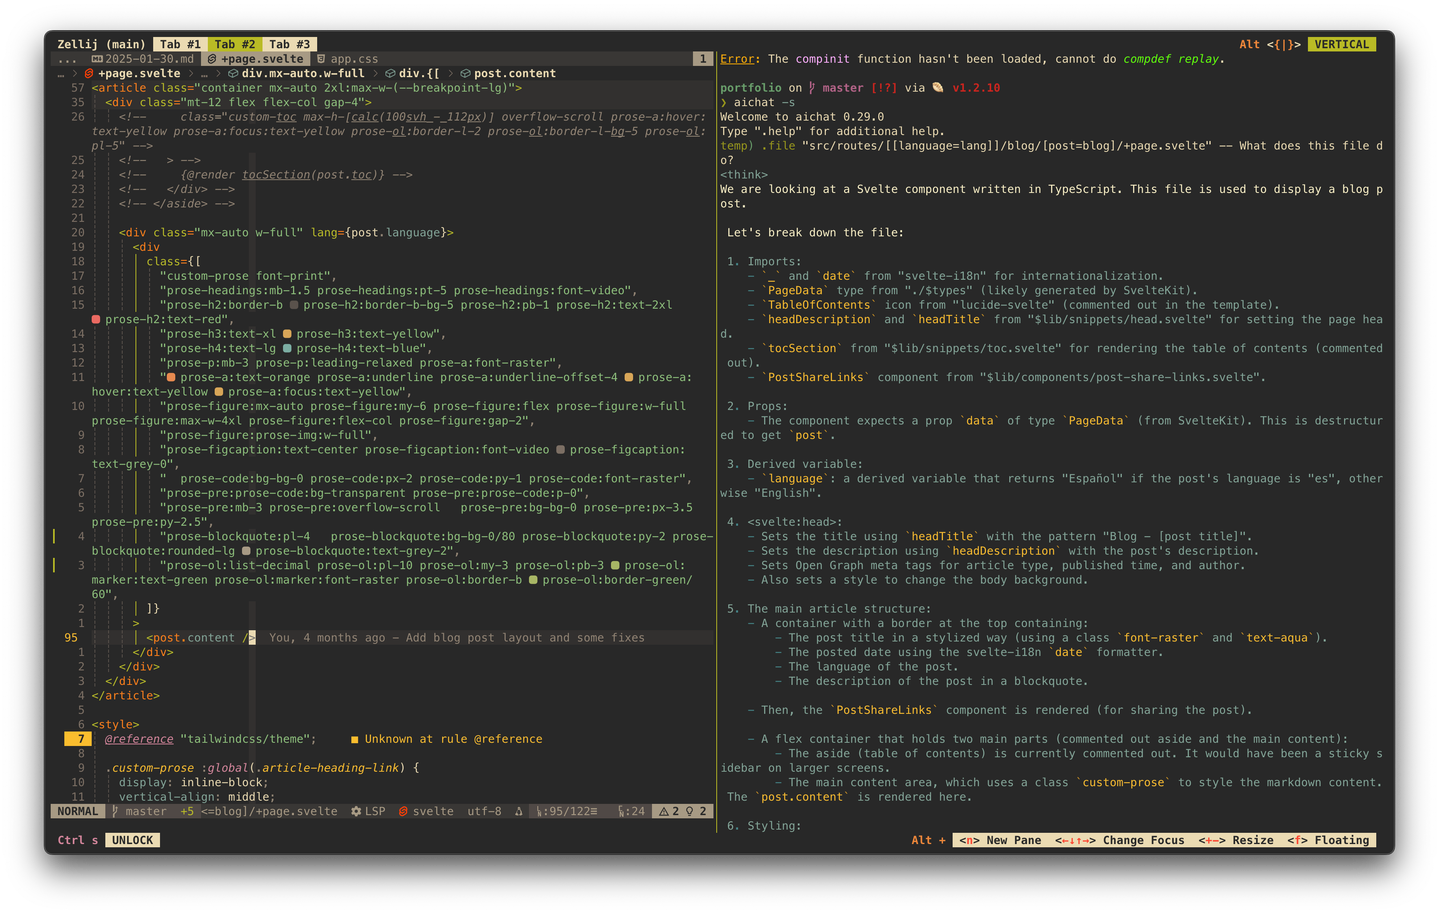Click the CSS icon next to app.css
The height and width of the screenshot is (914, 1440).
(x=321, y=58)
